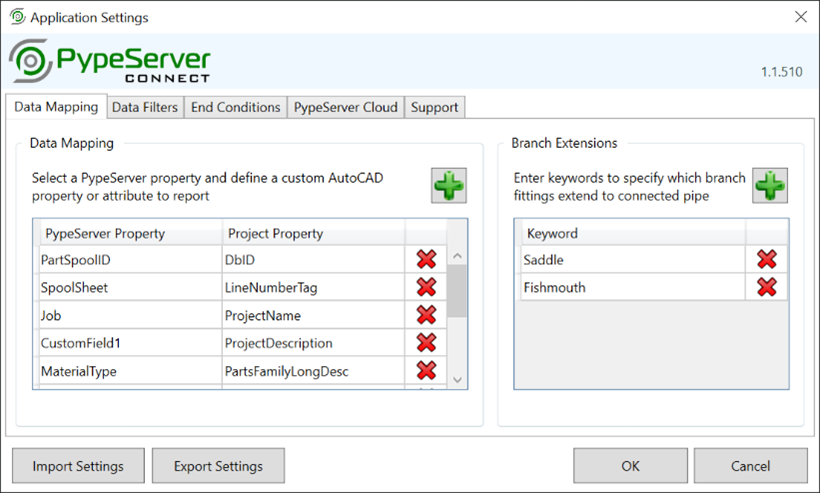Add a new branch extension keyword
This screenshot has height=493, width=820.
pos(770,186)
